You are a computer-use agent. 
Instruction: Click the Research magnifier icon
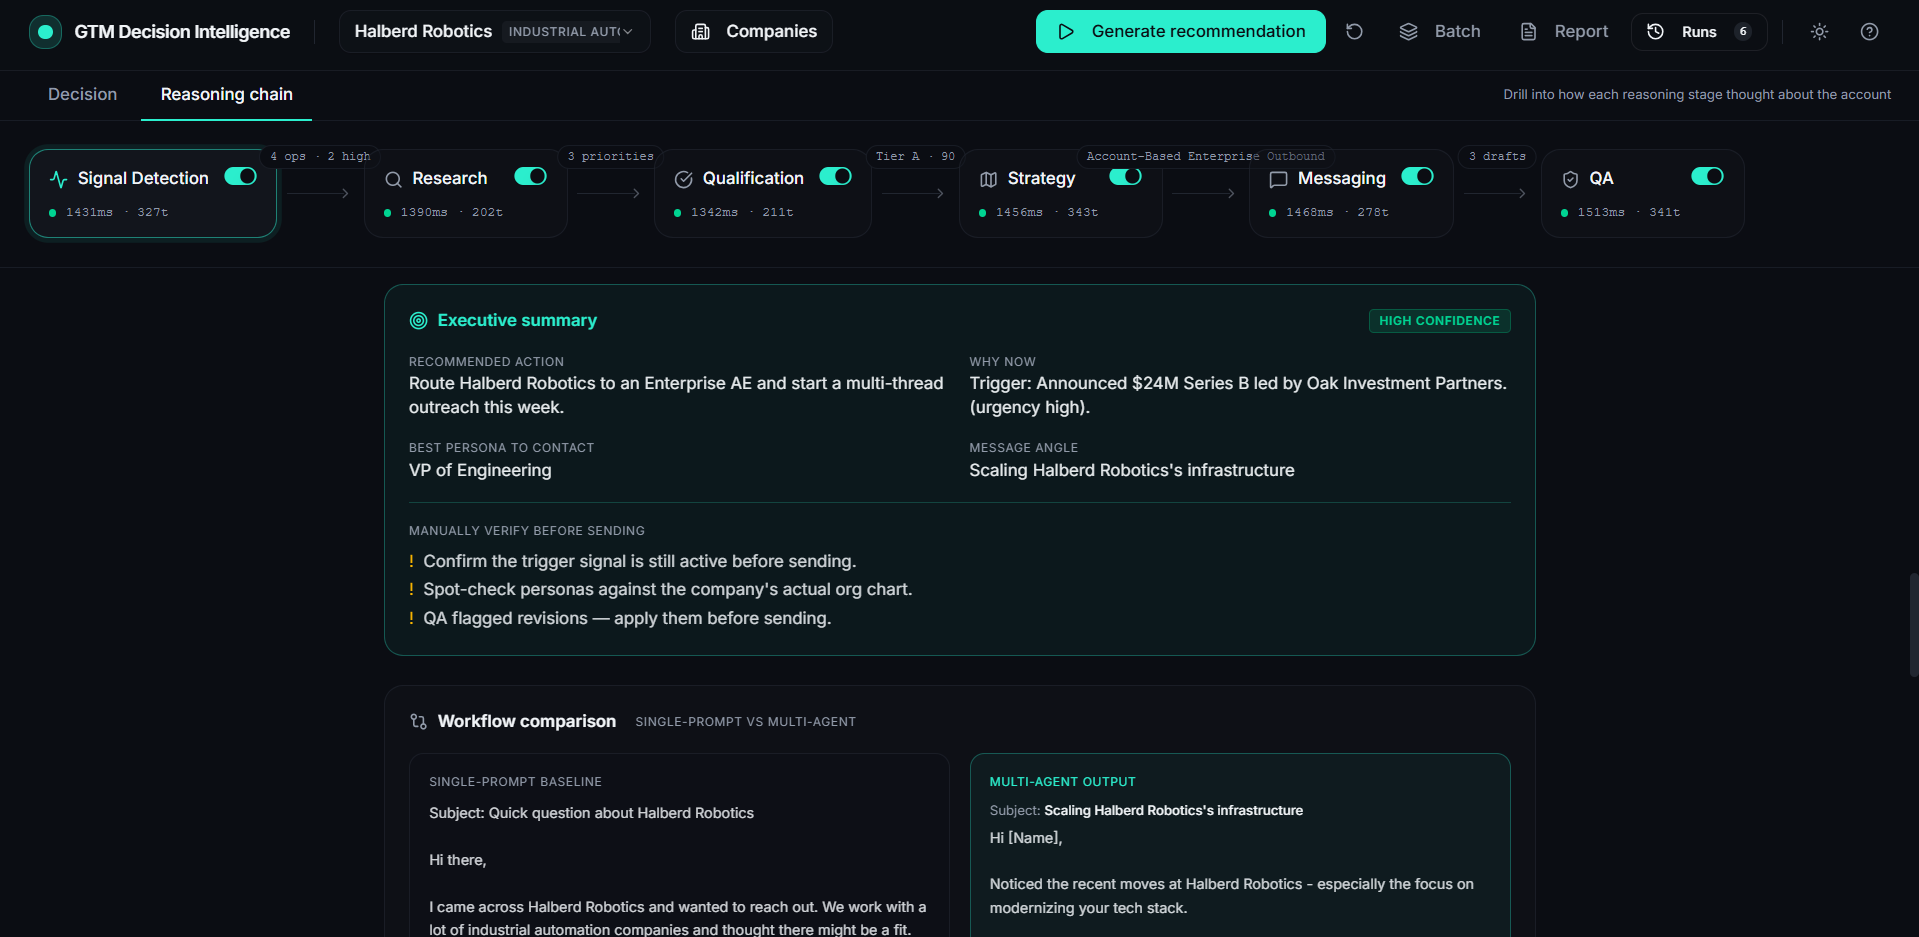point(394,179)
